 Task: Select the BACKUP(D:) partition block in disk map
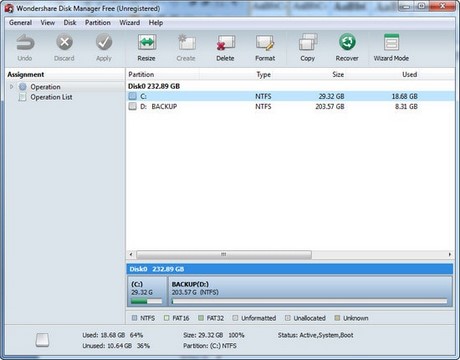point(310,291)
